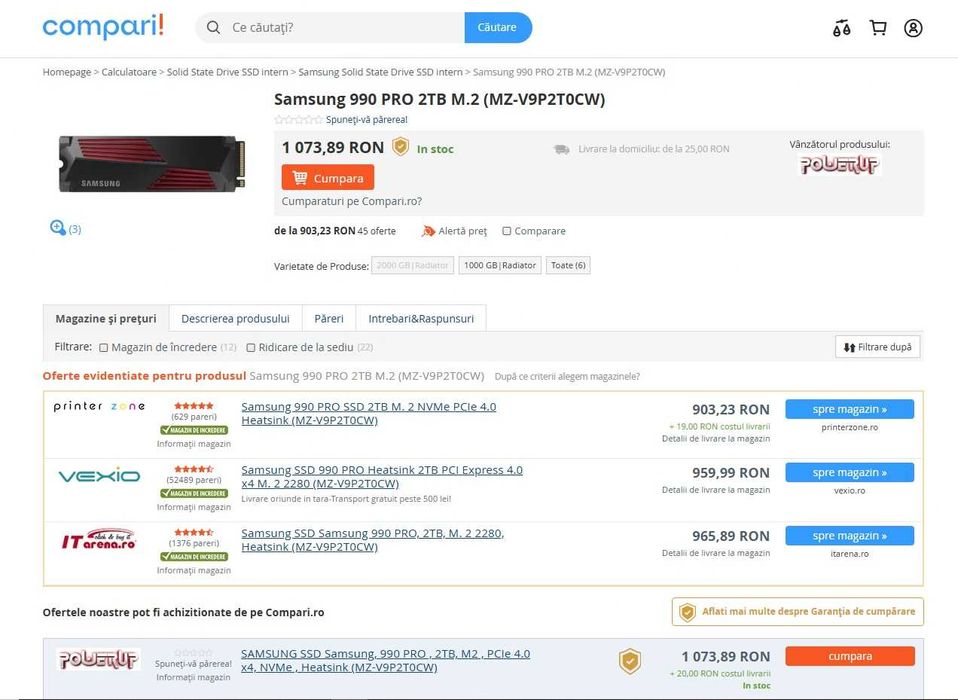Select the 1000 GB | Radiator variant
The image size is (958, 700).
pyautogui.click(x=500, y=265)
